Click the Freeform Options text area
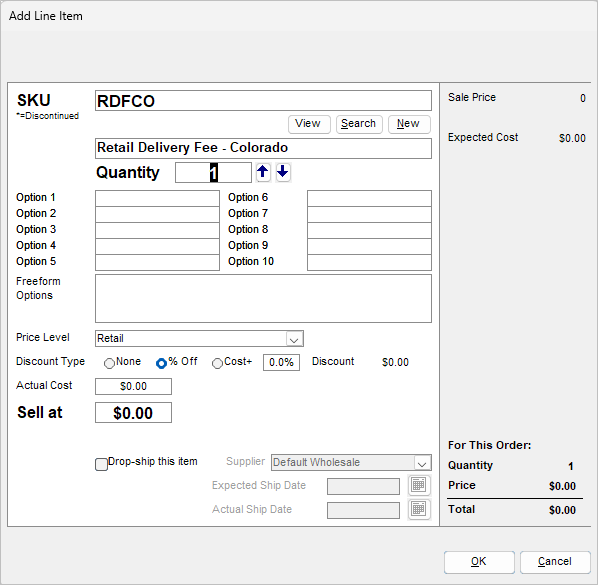The width and height of the screenshot is (598, 585). click(263, 298)
